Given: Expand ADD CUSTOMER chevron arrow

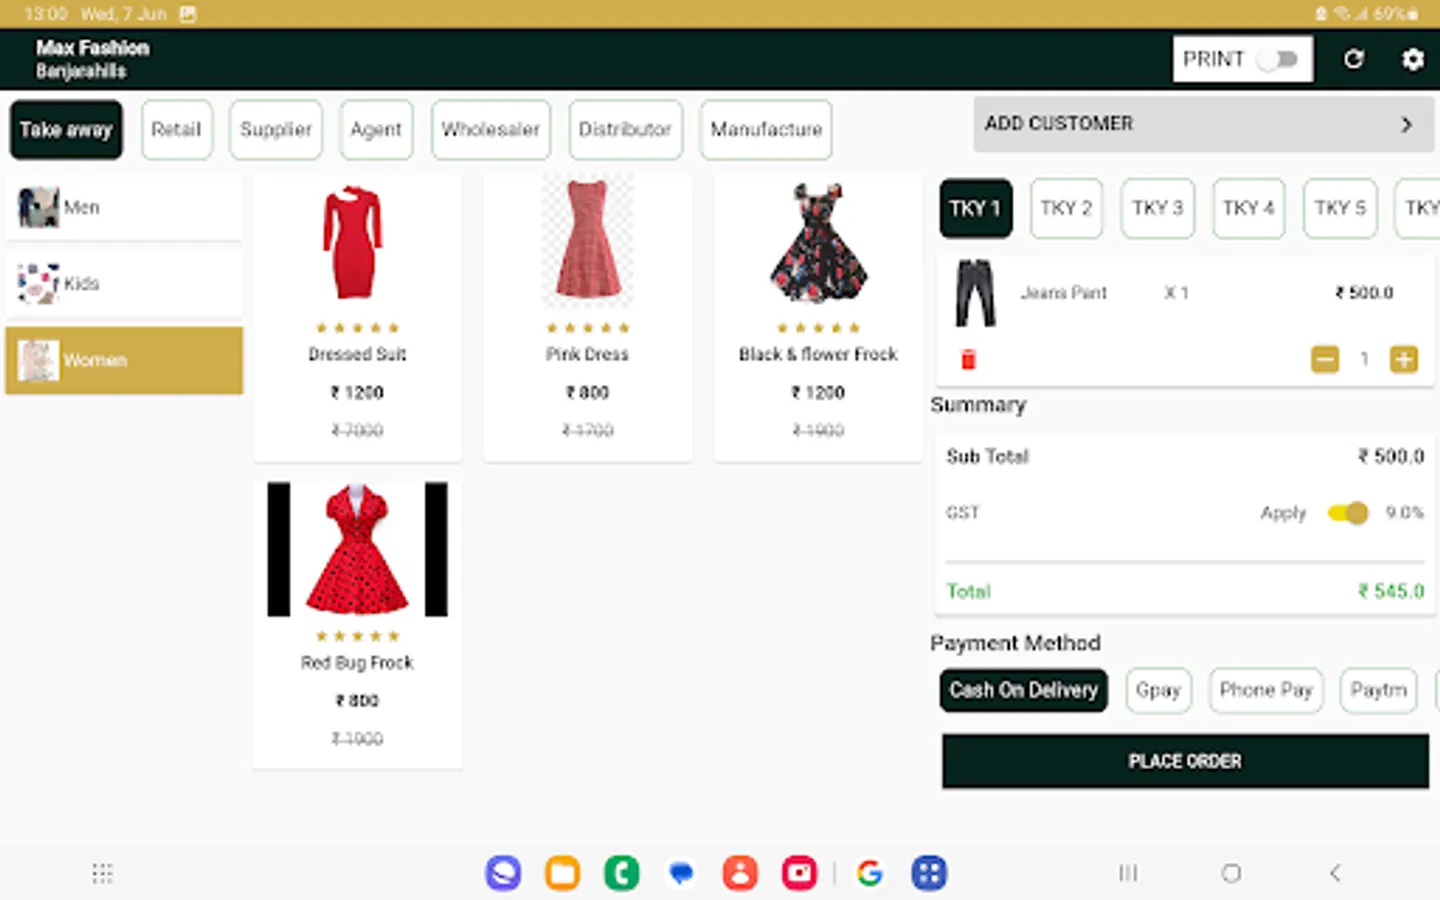Looking at the screenshot, I should click(x=1406, y=125).
